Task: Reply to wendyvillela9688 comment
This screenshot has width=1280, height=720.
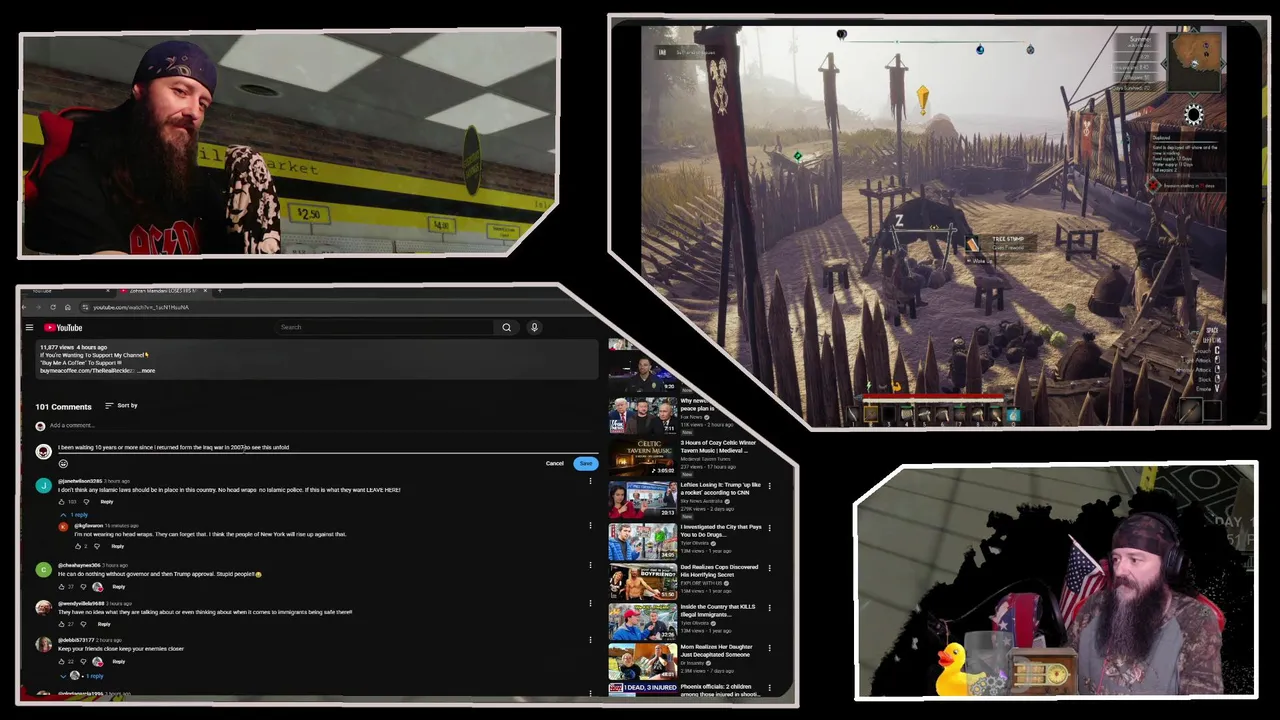Action: coord(104,624)
